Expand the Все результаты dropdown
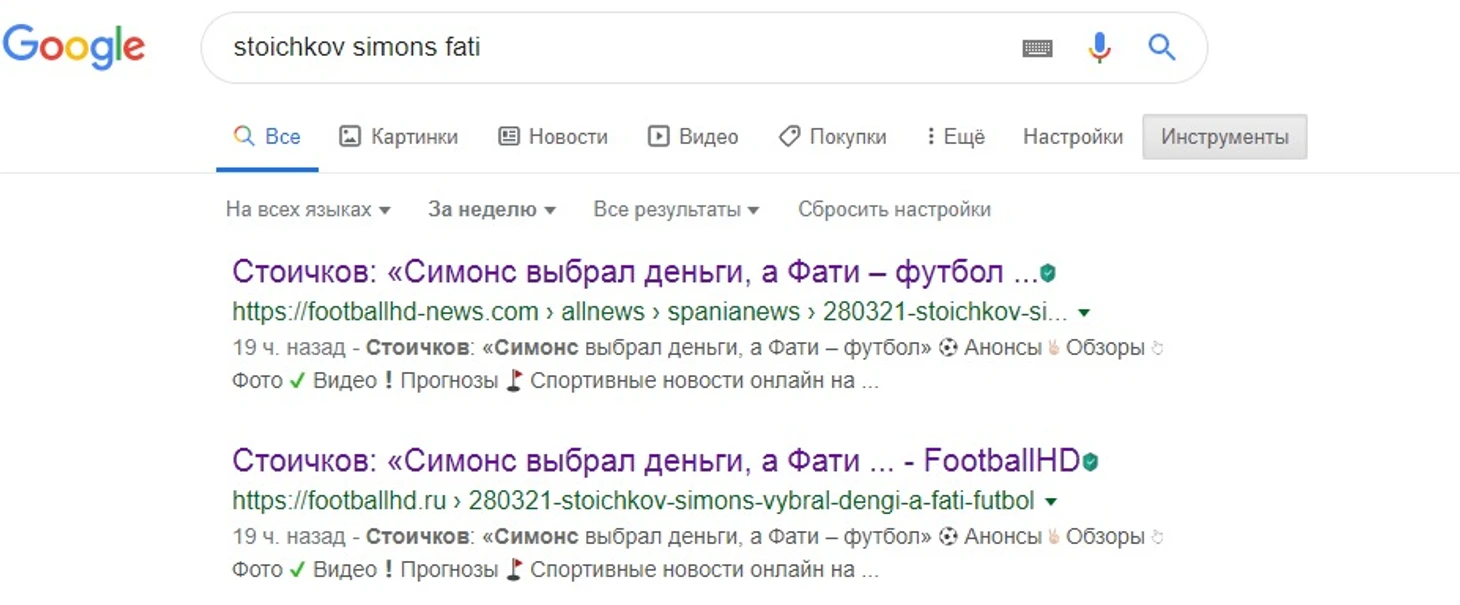 coord(676,210)
